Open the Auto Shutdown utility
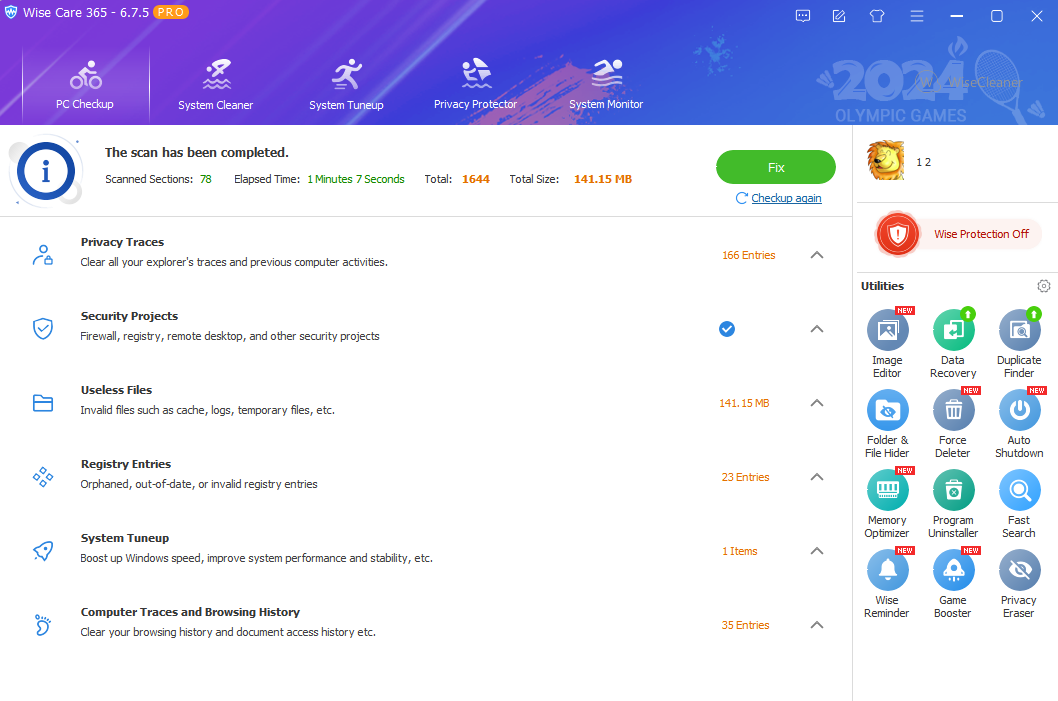 tap(1019, 423)
